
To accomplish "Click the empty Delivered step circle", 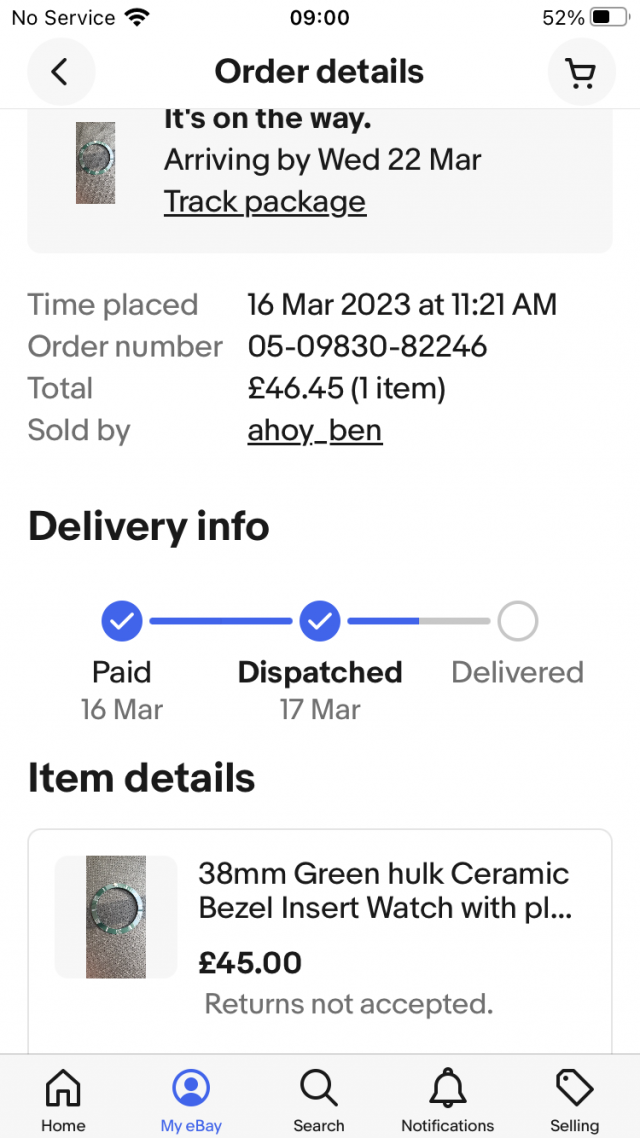I will pyautogui.click(x=517, y=621).
